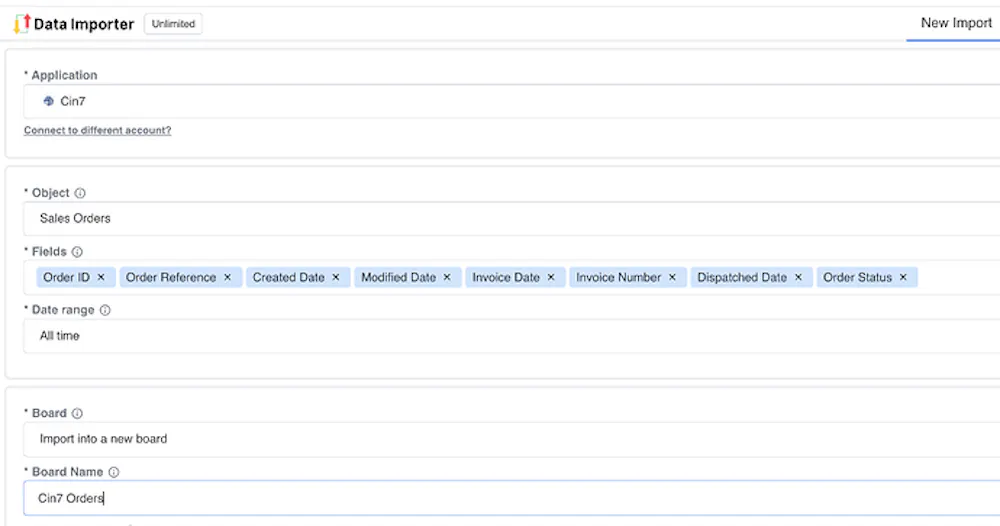
Task: Remove the Order Status field tag
Action: [x=903, y=277]
